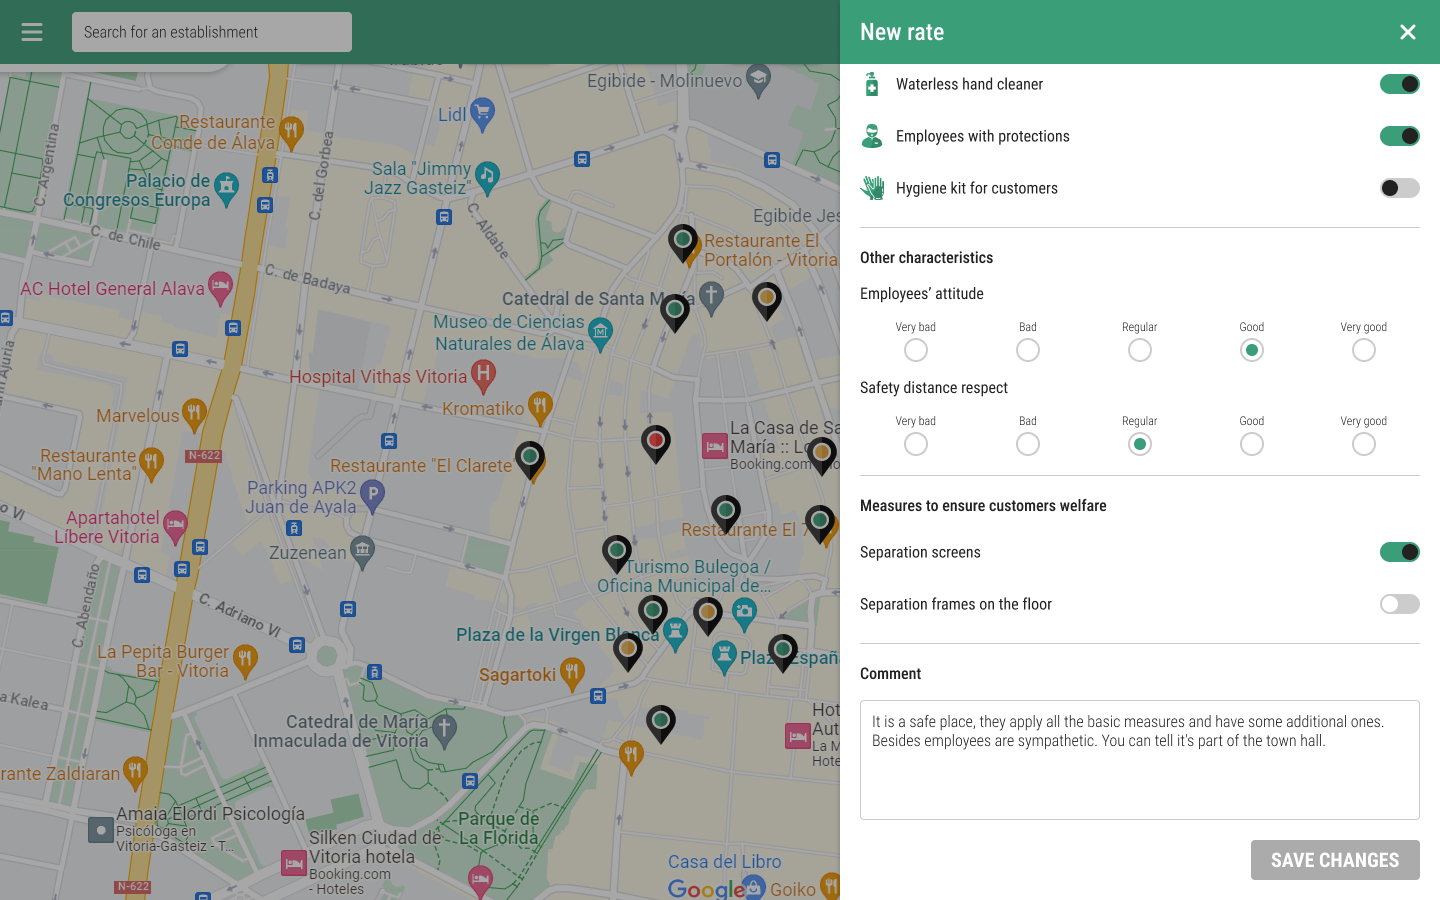Select Regular for Employees' attitude
This screenshot has width=1440, height=900.
click(x=1140, y=350)
